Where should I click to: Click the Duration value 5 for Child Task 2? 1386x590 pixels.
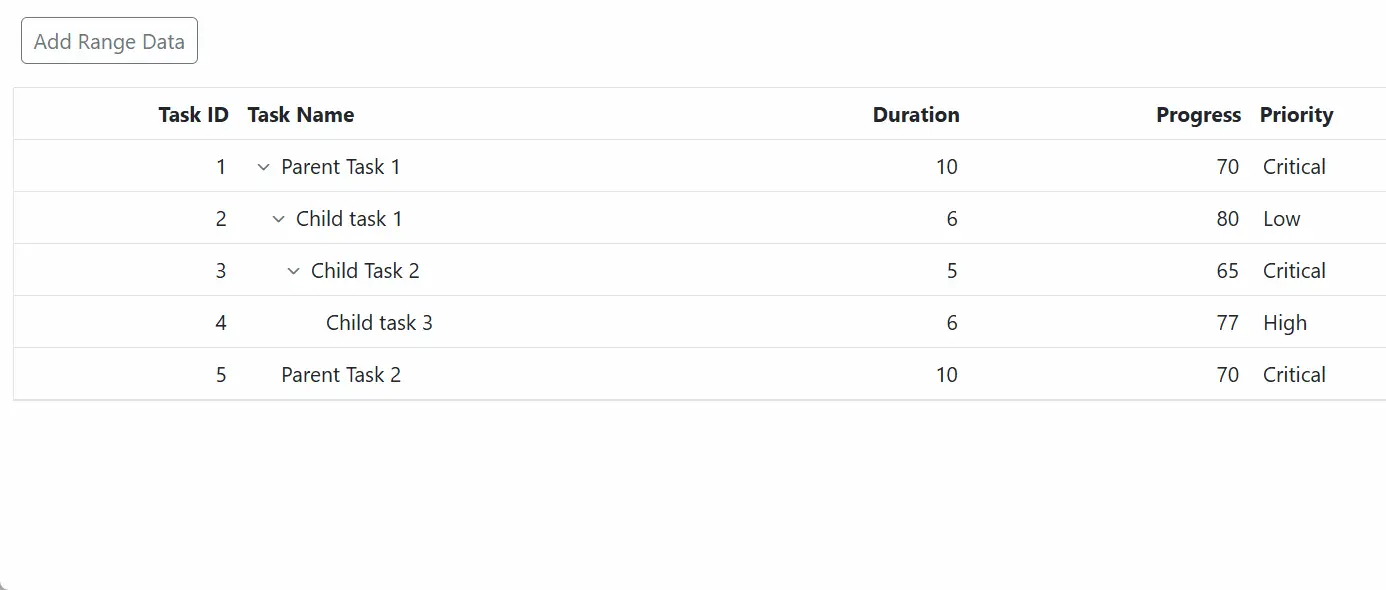tap(952, 270)
